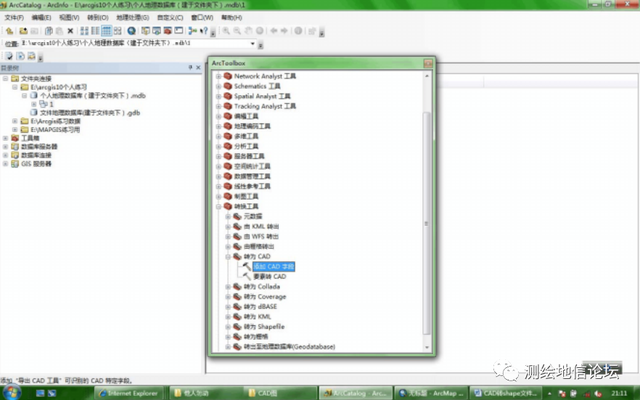Click the ArcToolbox vertical scrollbar thumb
Screen dimensions: 640x400
click(x=427, y=223)
